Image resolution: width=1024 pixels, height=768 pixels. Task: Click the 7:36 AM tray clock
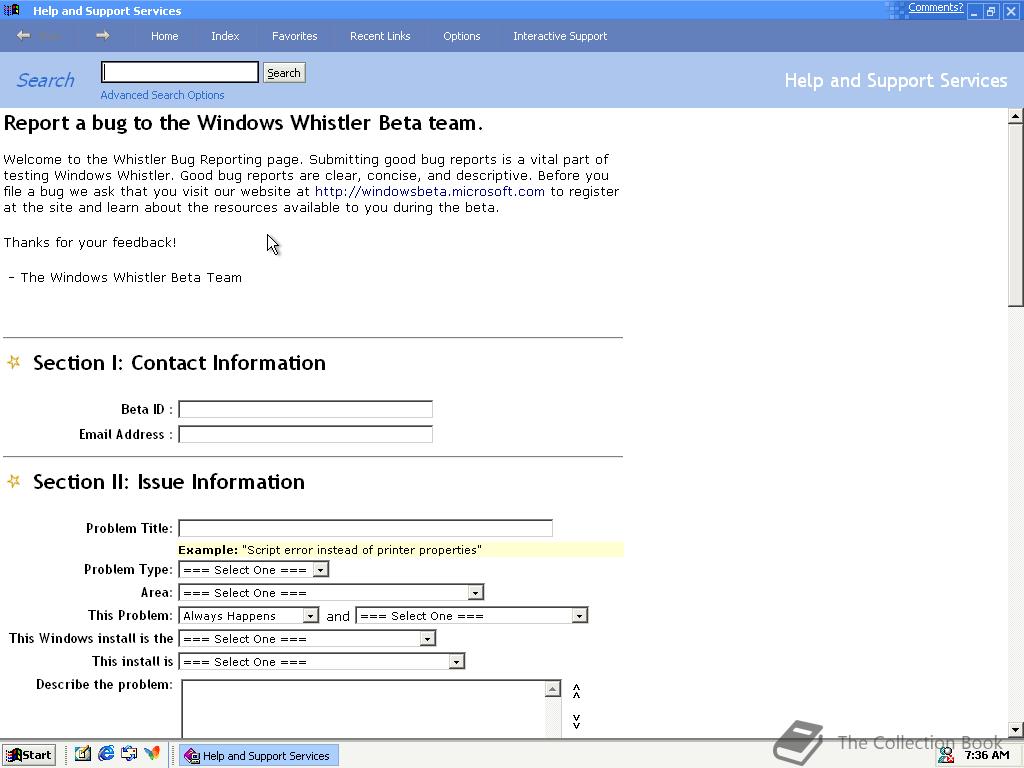987,755
